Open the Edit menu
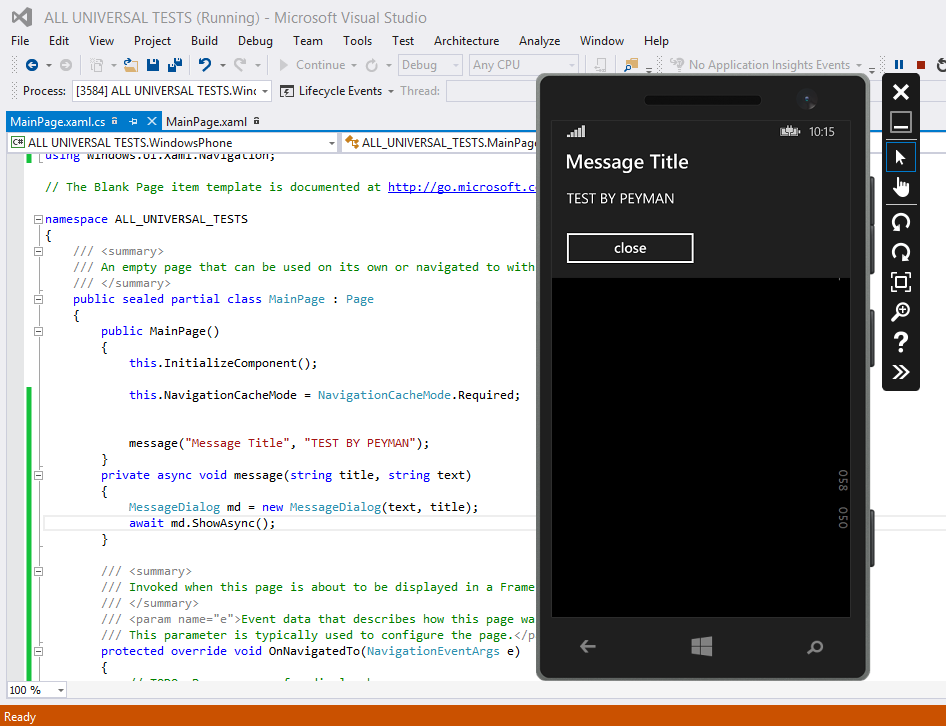 tap(59, 40)
